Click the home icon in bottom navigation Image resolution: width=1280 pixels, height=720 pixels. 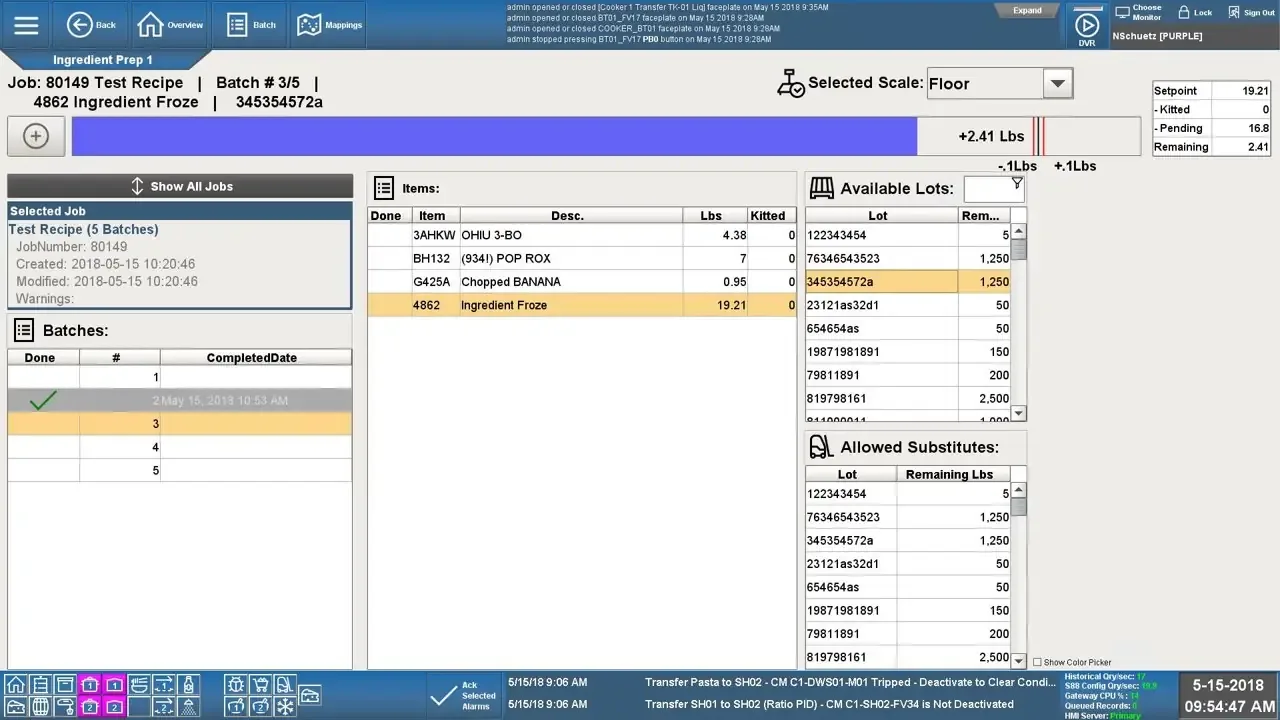pyautogui.click(x=16, y=684)
